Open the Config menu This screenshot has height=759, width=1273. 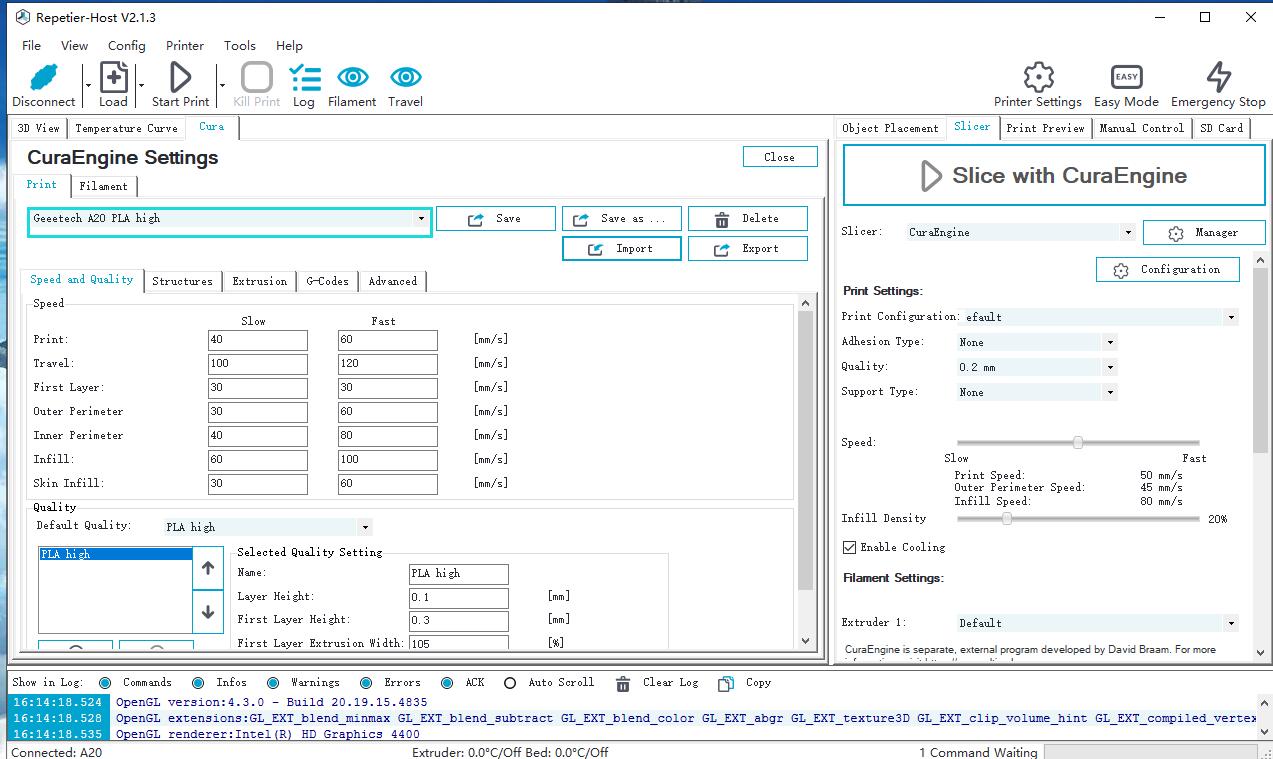point(127,45)
